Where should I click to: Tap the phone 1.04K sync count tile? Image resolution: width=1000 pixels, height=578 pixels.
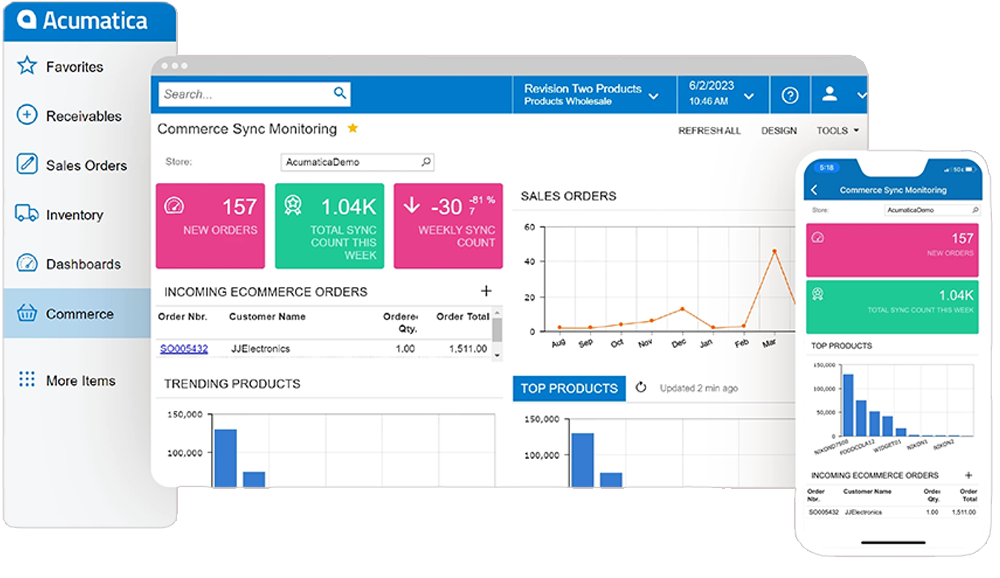892,306
